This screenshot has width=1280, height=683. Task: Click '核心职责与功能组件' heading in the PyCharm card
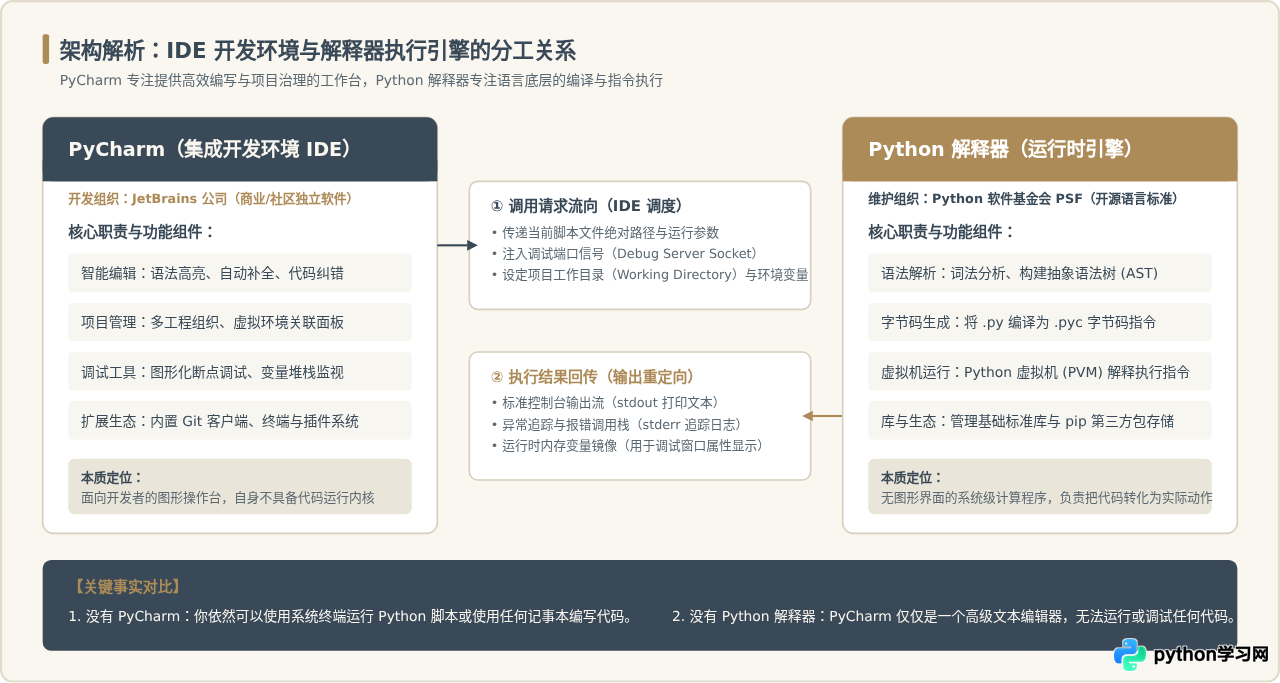point(142,232)
